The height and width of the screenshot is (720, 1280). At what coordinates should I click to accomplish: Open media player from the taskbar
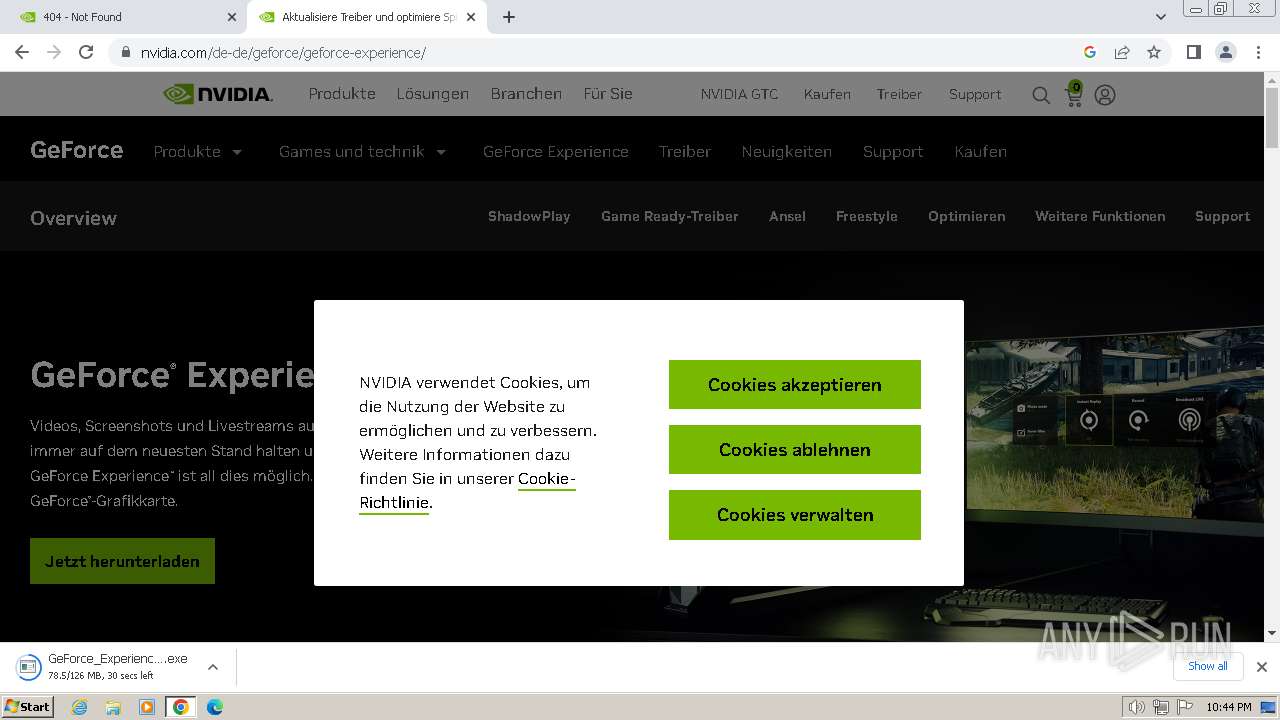pos(147,707)
